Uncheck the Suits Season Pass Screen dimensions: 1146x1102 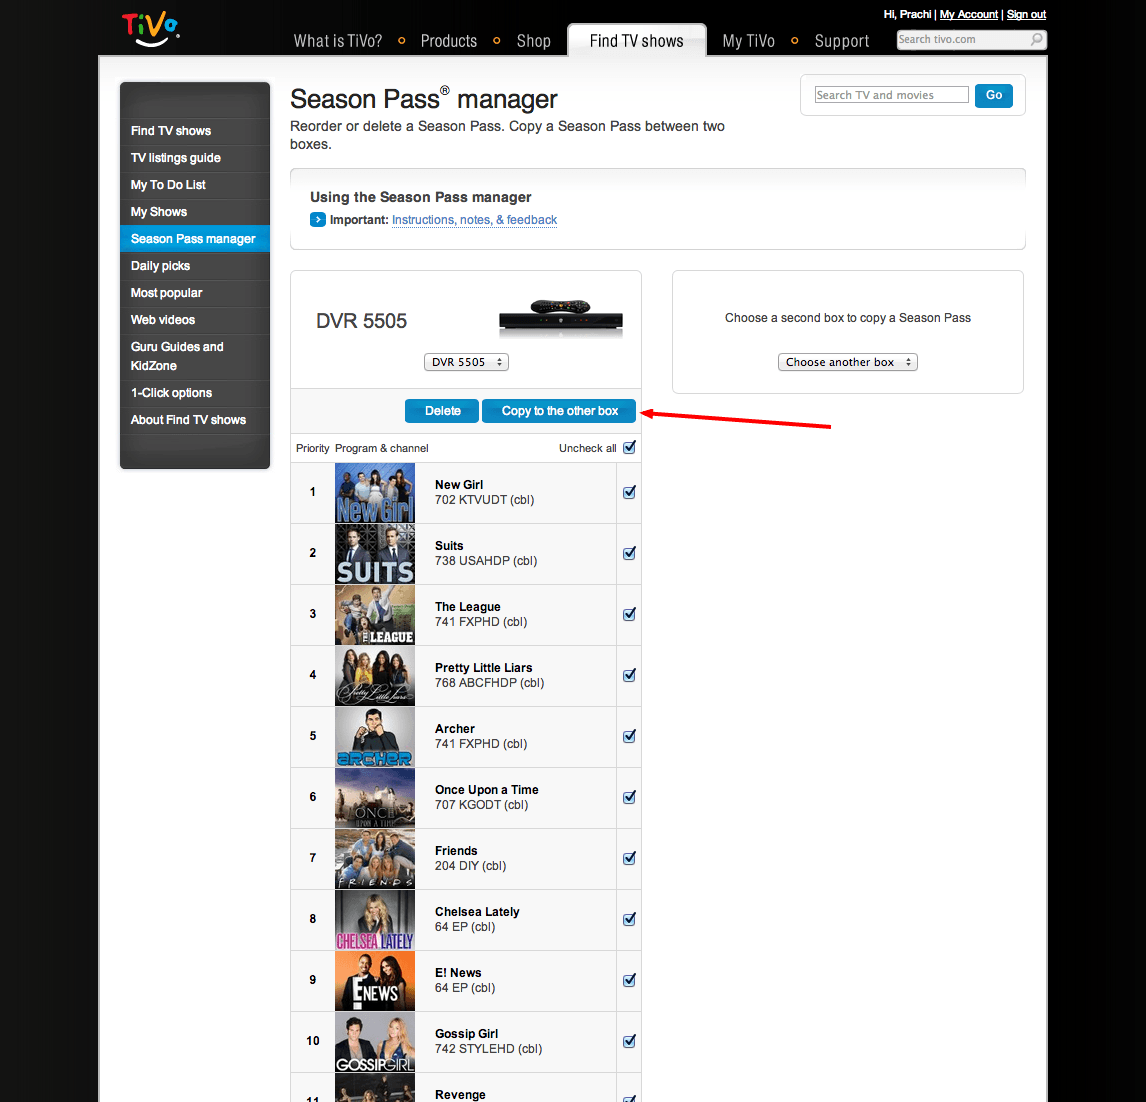coord(629,553)
